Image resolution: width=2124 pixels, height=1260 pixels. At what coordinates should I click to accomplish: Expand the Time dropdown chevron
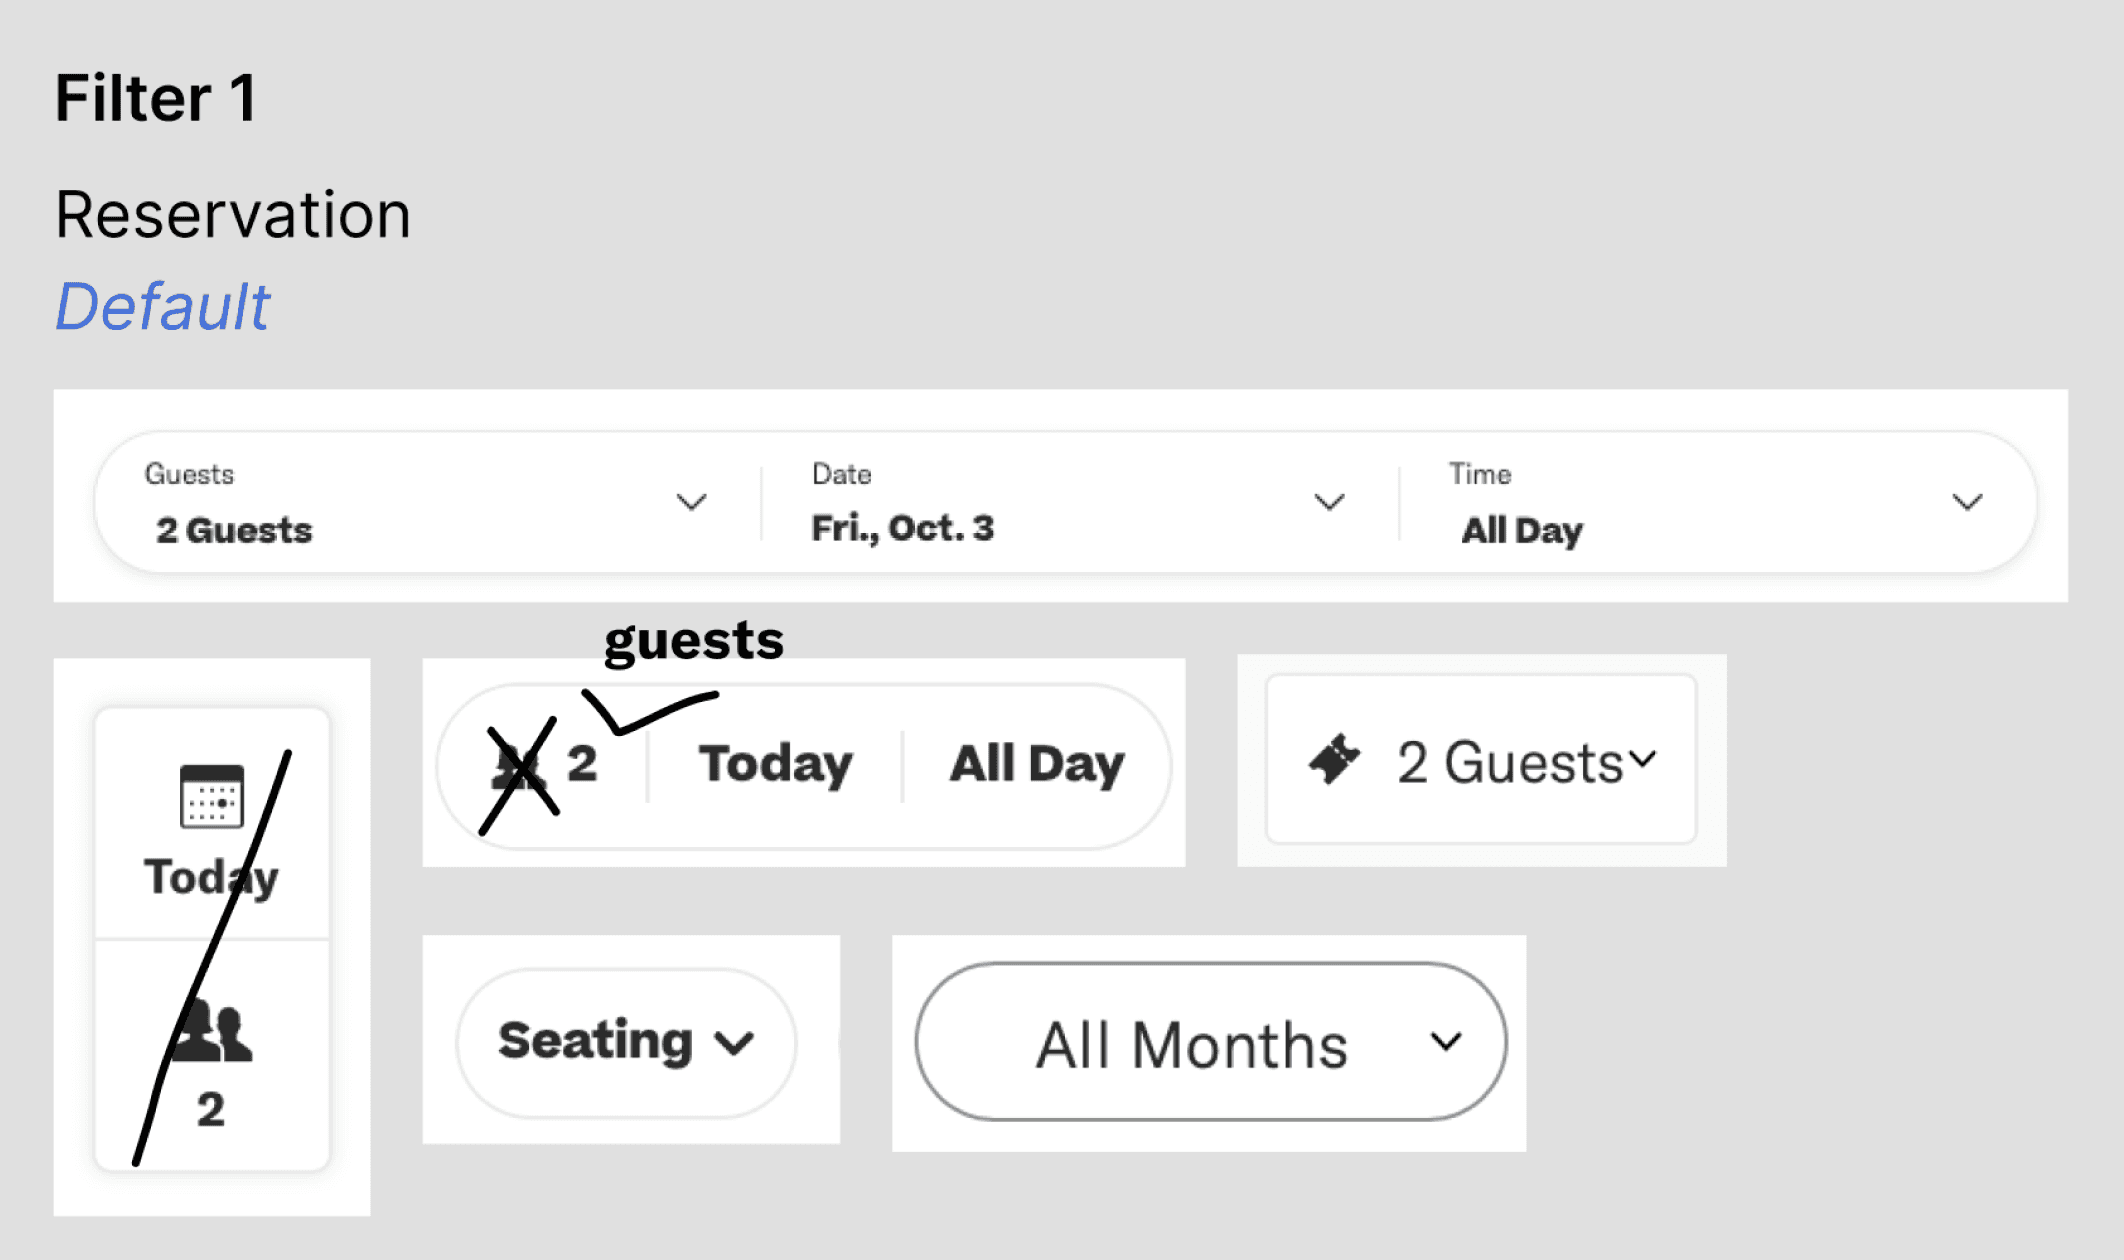pyautogui.click(x=1967, y=501)
